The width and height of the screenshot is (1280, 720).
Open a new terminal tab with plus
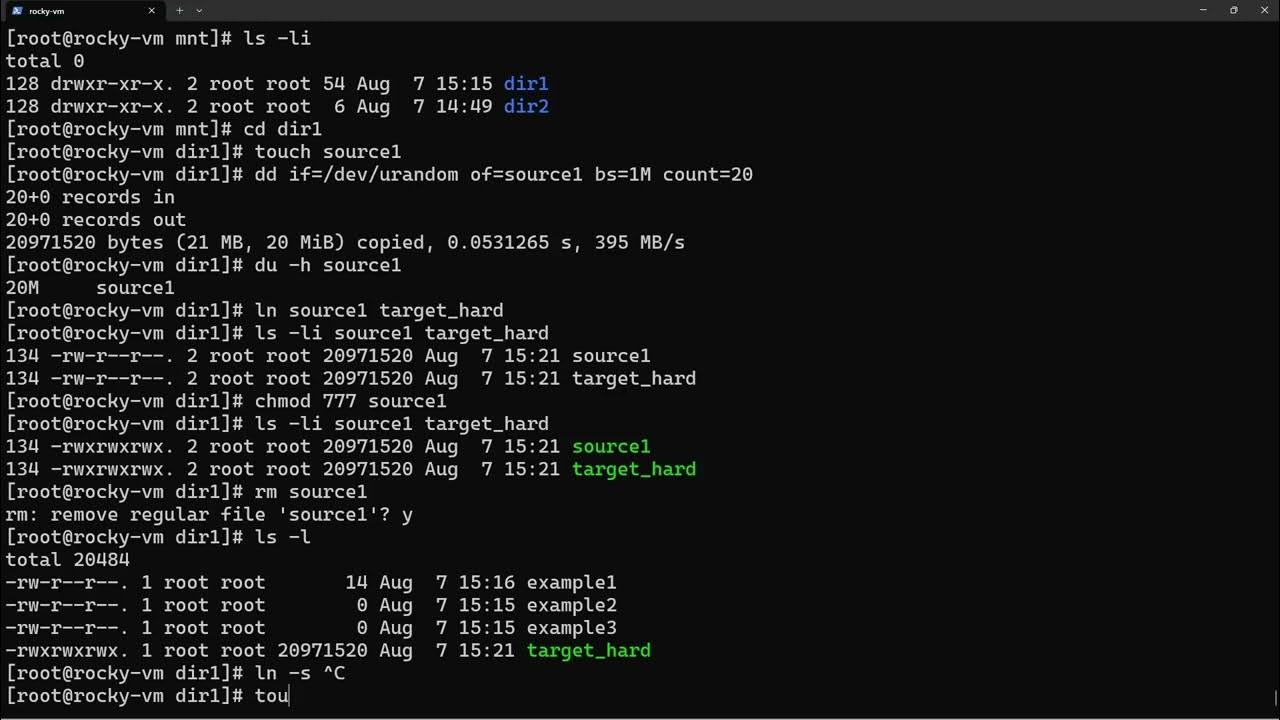pyautogui.click(x=180, y=10)
